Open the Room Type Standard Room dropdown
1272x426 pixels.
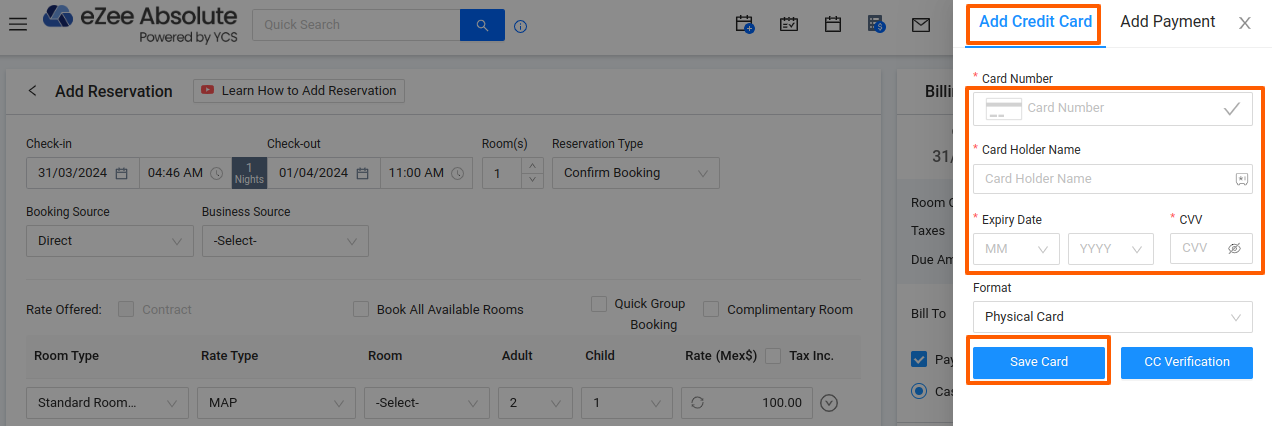pyautogui.click(x=107, y=403)
